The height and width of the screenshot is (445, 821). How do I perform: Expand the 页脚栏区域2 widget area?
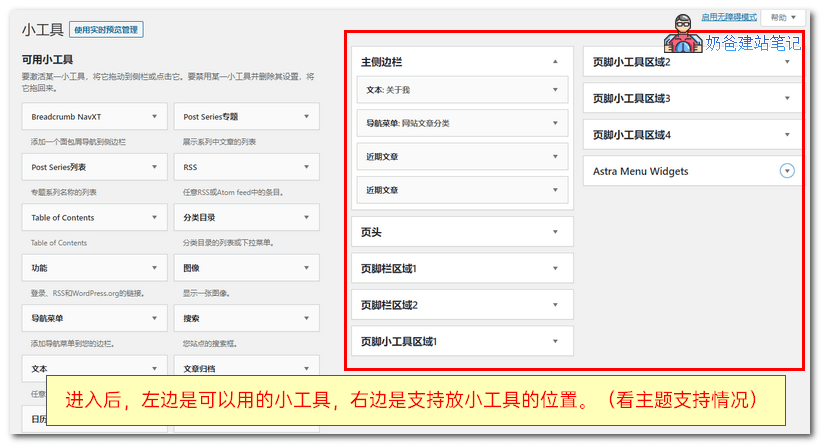pyautogui.click(x=462, y=305)
